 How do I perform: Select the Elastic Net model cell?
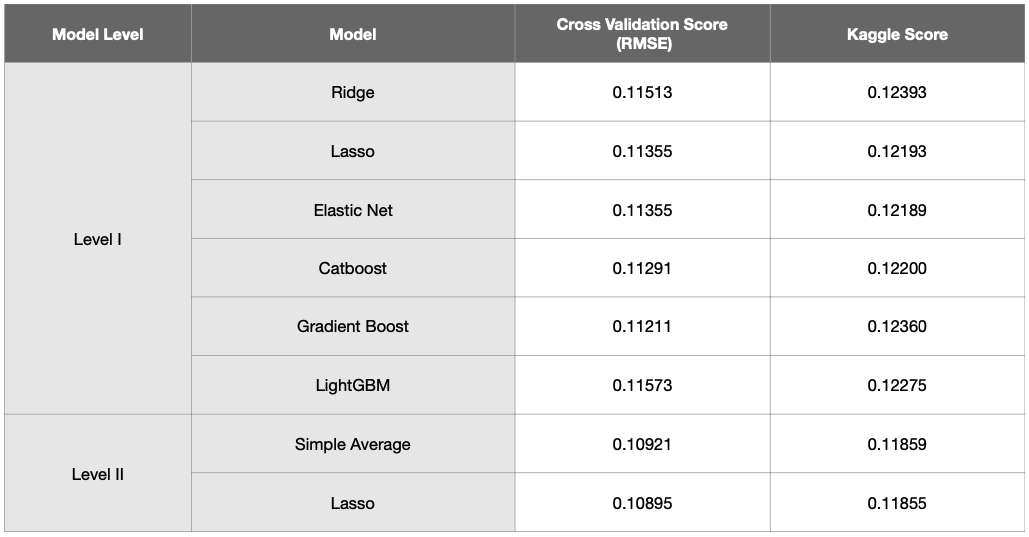pos(353,210)
